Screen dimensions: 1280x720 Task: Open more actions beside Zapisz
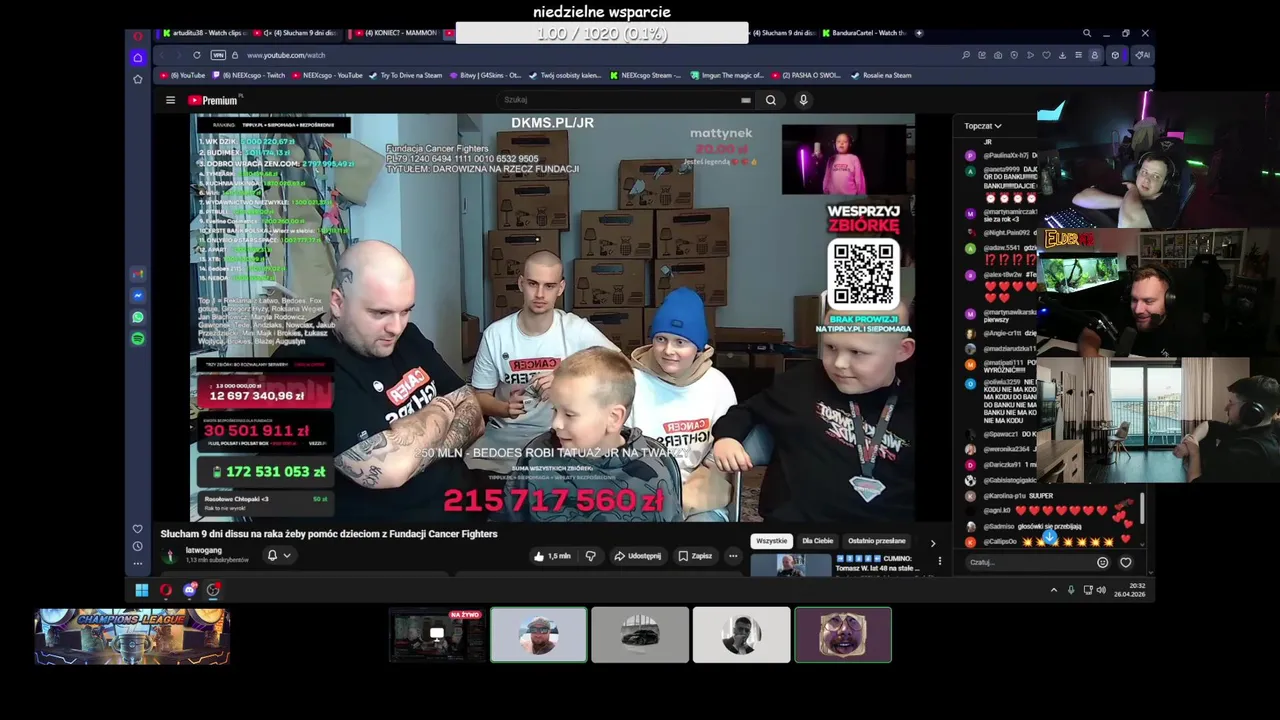click(x=733, y=556)
